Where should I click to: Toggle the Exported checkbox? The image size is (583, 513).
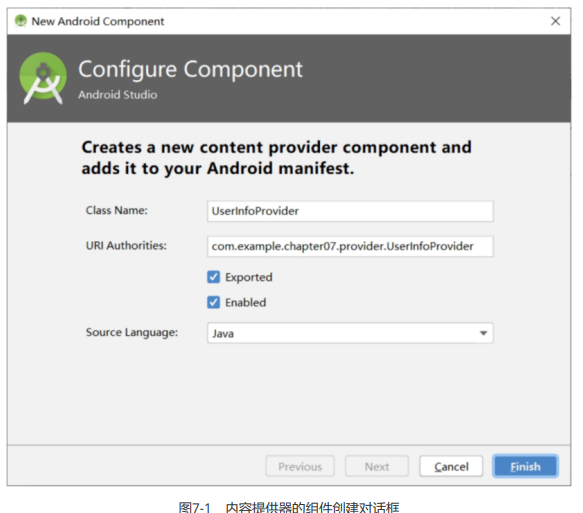pyautogui.click(x=213, y=277)
